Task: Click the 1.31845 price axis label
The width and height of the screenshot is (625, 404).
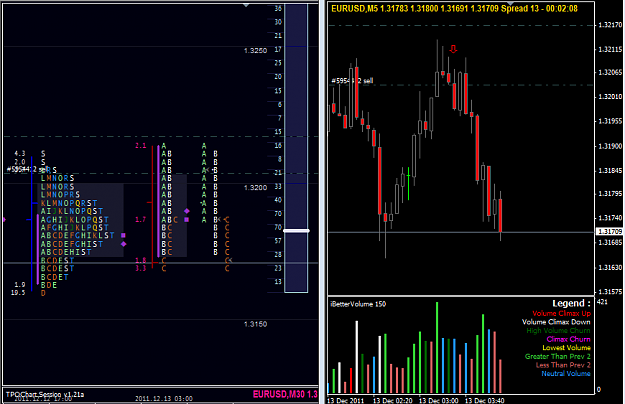Action: point(610,171)
